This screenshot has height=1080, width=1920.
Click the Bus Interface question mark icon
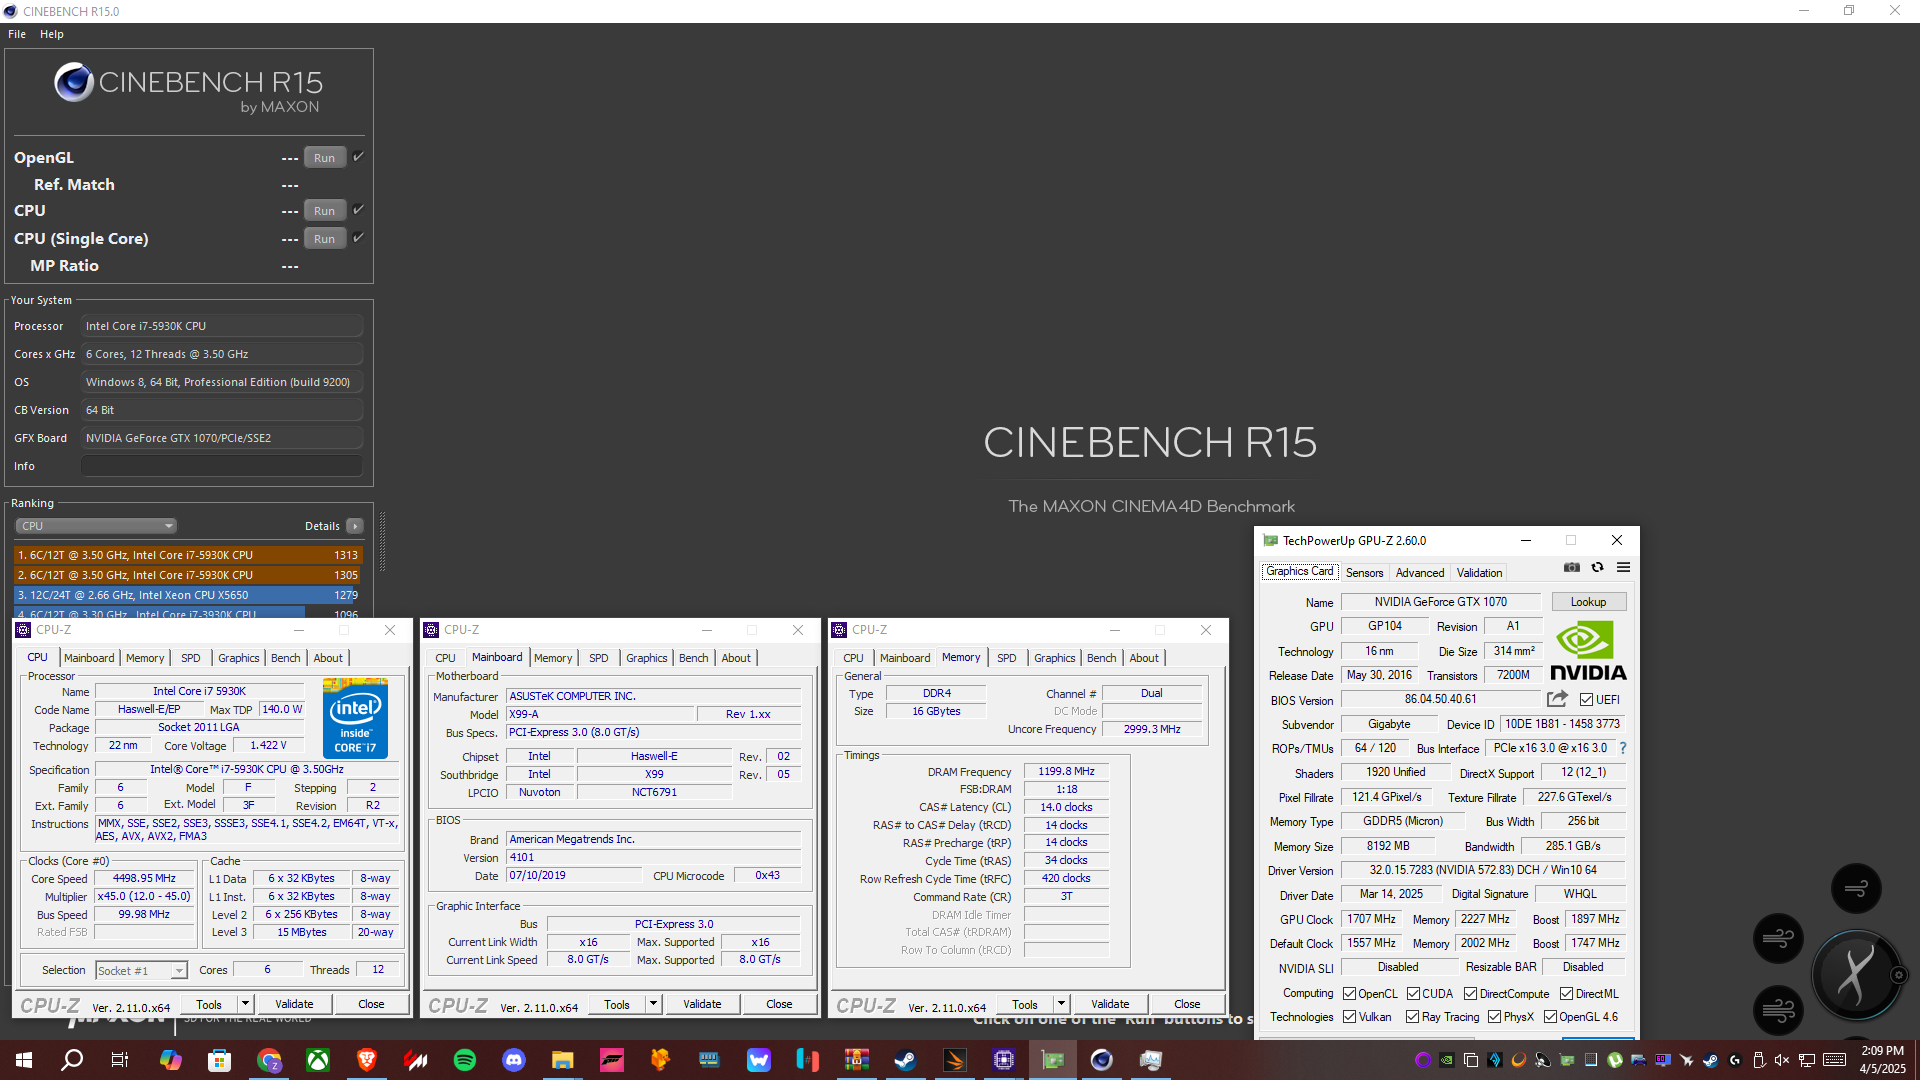tap(1622, 748)
